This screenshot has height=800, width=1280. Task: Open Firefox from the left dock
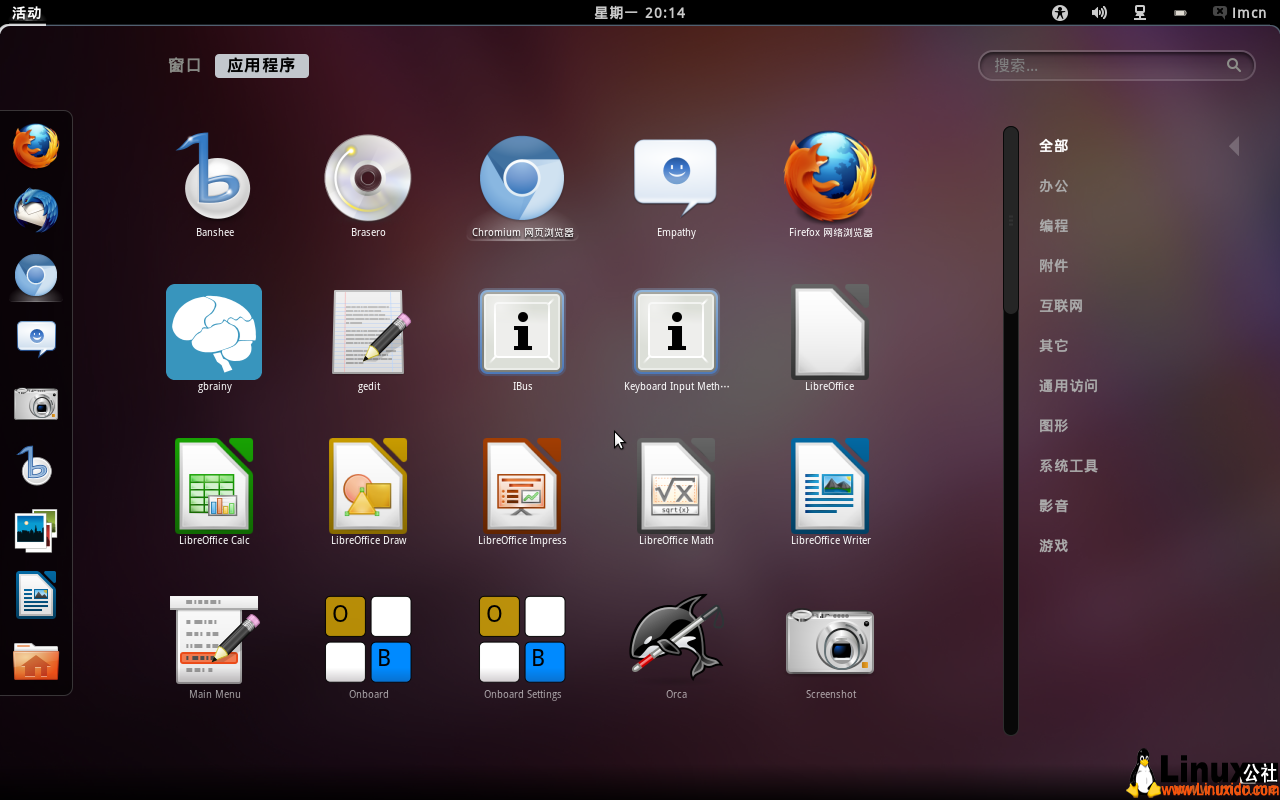pos(36,145)
